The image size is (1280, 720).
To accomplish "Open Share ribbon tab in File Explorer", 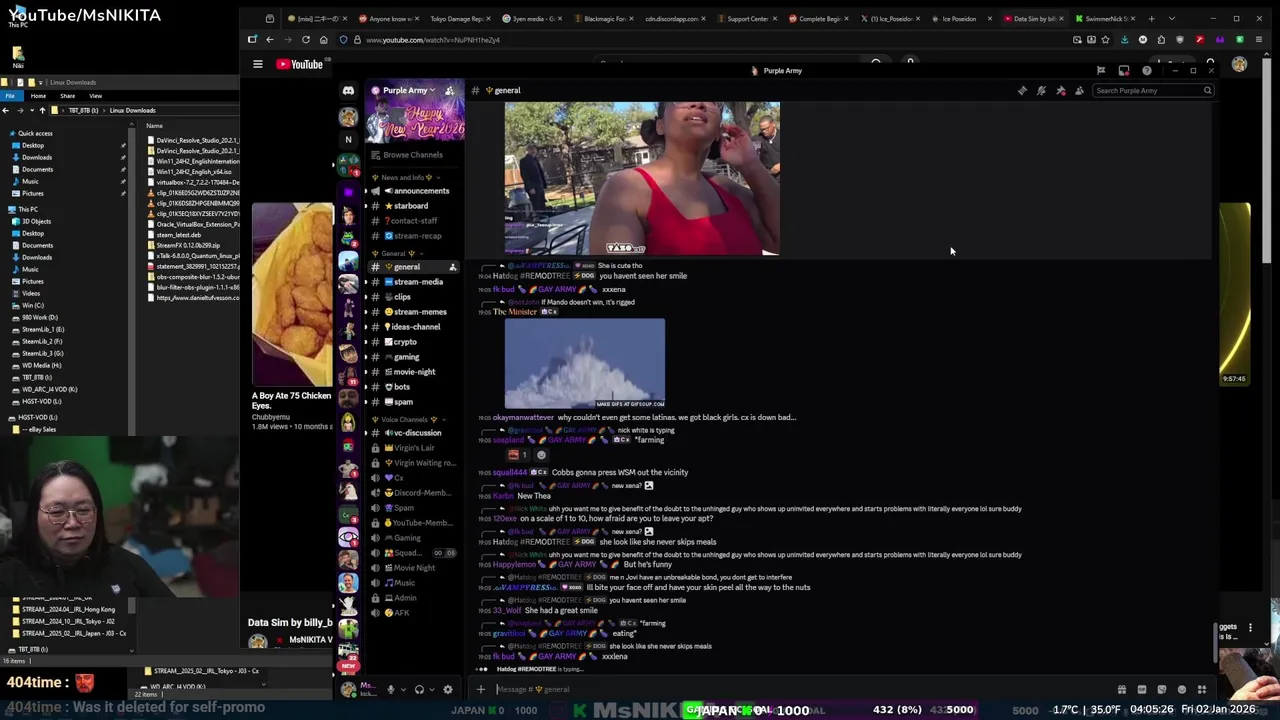I will (67, 96).
